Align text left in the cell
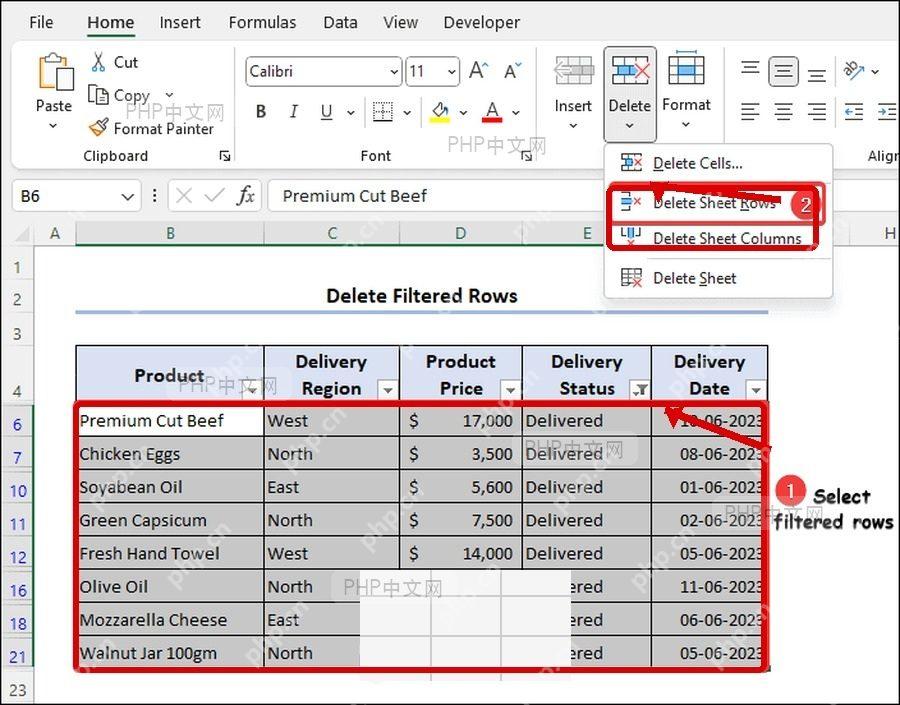 [x=750, y=111]
